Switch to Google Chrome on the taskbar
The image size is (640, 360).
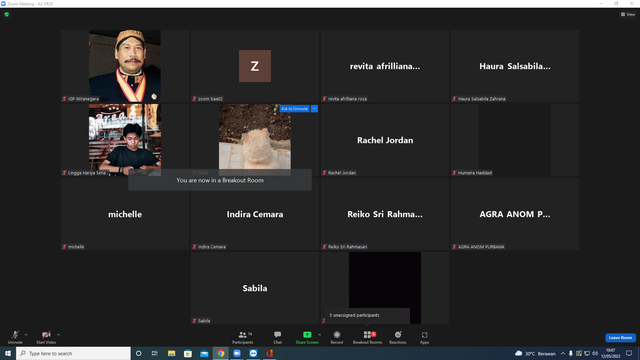[220, 353]
